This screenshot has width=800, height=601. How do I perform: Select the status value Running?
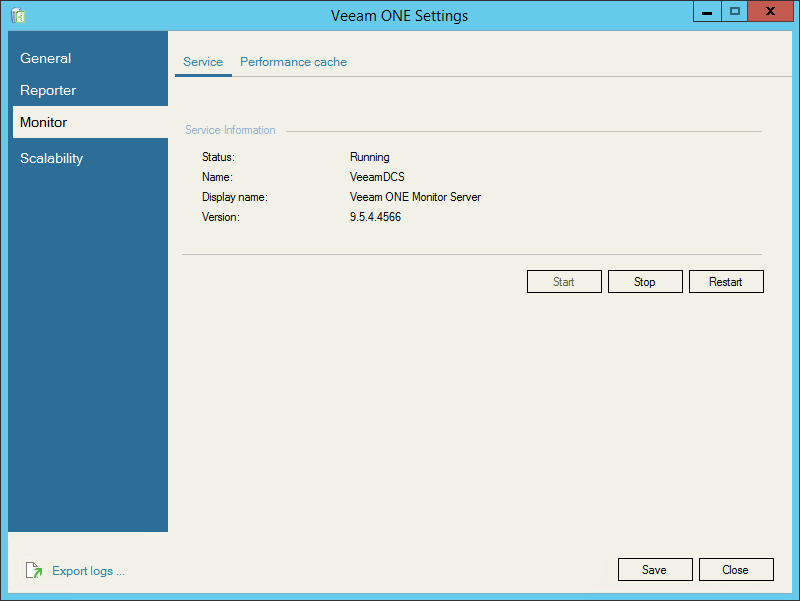tap(369, 157)
